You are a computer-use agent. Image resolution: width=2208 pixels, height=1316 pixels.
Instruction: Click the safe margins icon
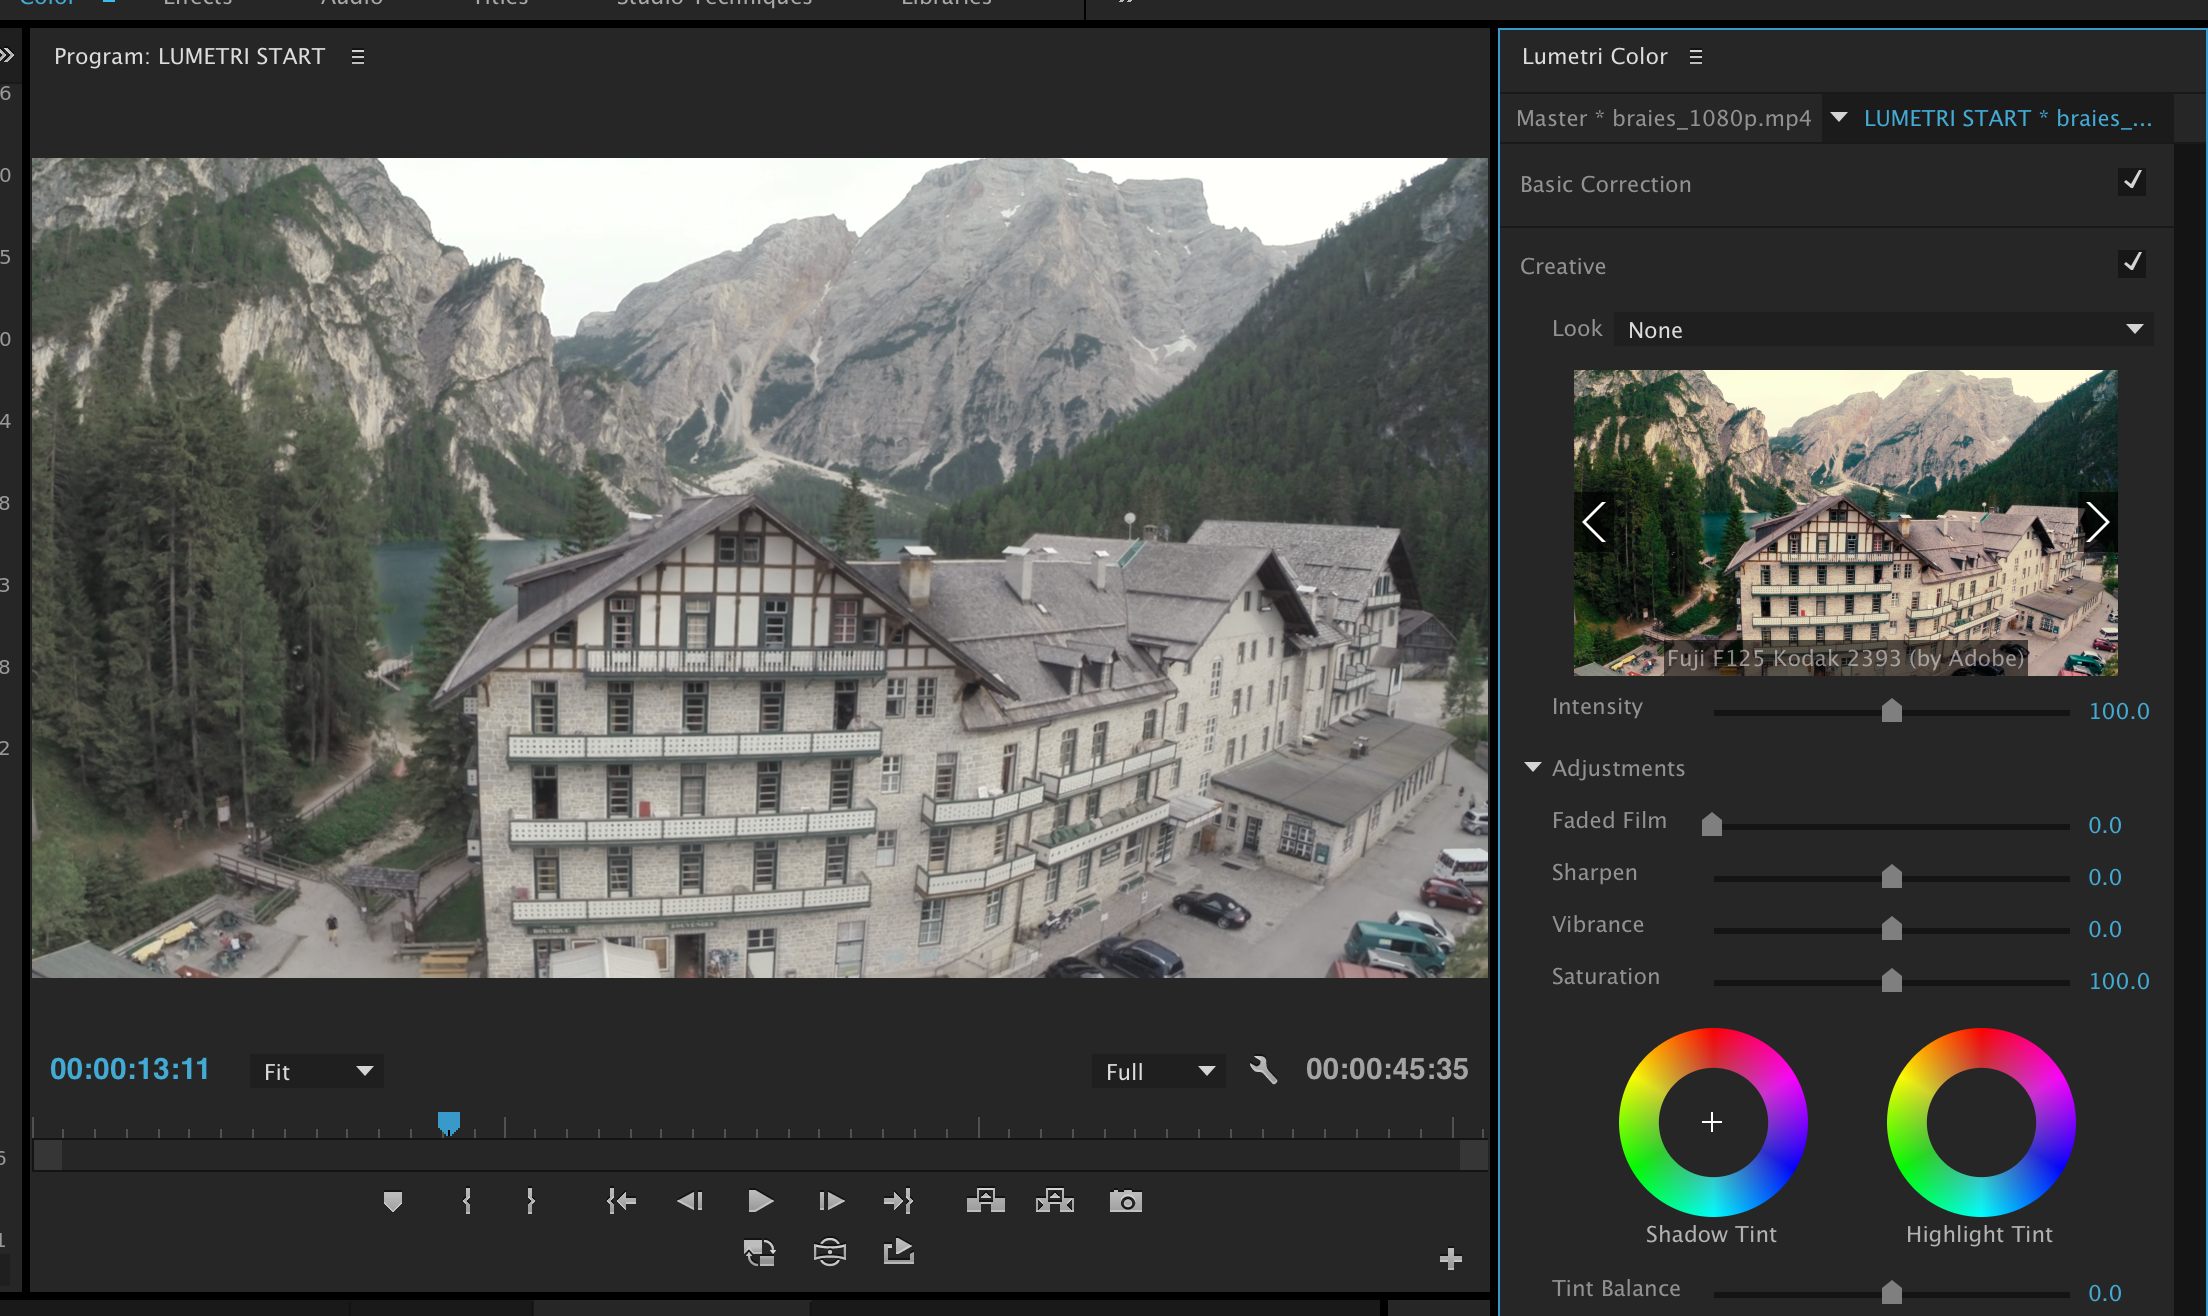tap(830, 1252)
